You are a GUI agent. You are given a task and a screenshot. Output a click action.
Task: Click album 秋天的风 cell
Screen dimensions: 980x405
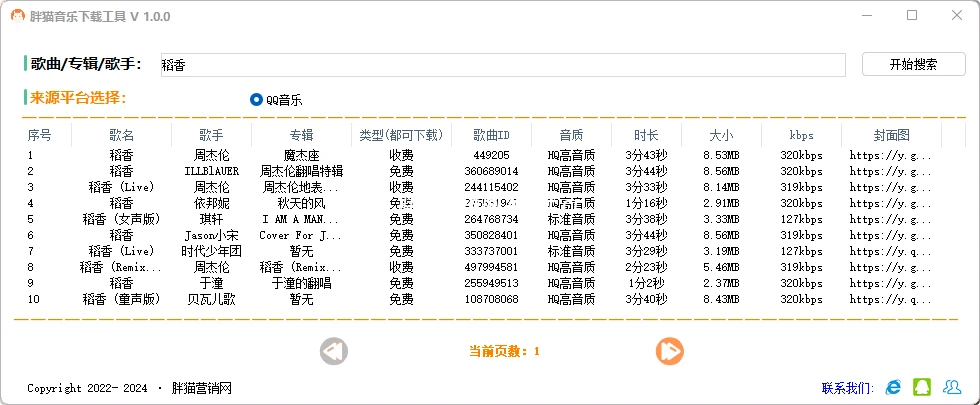click(x=301, y=204)
